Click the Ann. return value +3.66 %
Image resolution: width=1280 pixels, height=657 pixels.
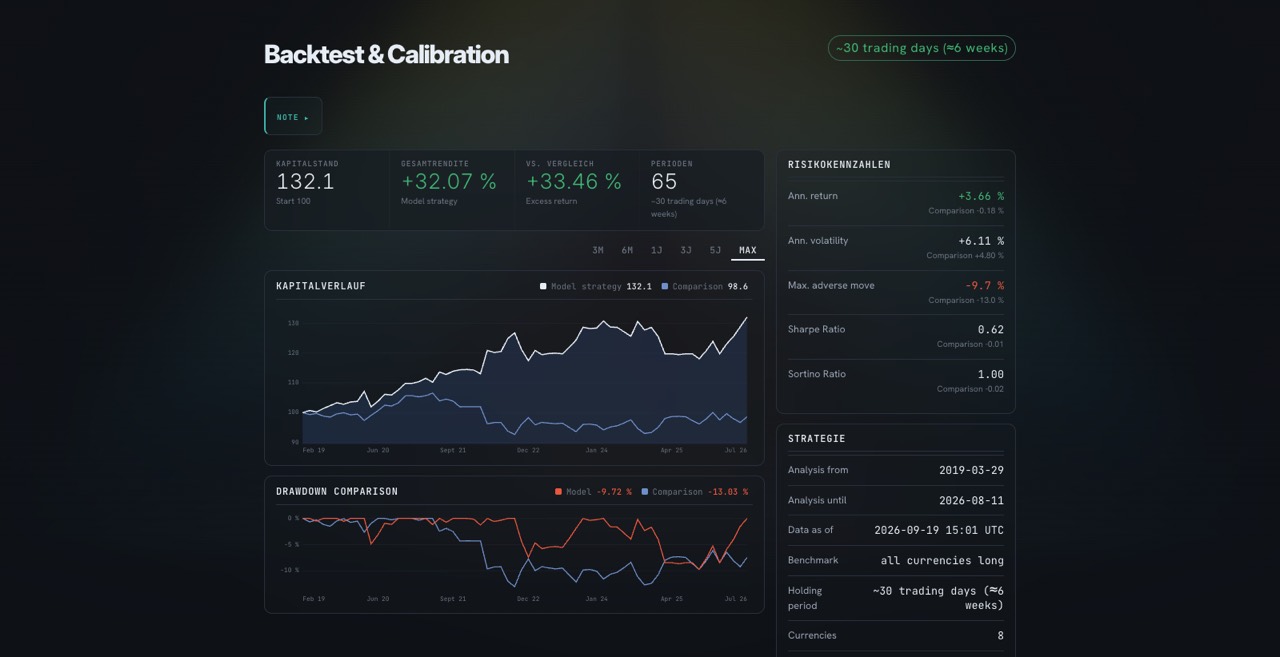click(981, 196)
